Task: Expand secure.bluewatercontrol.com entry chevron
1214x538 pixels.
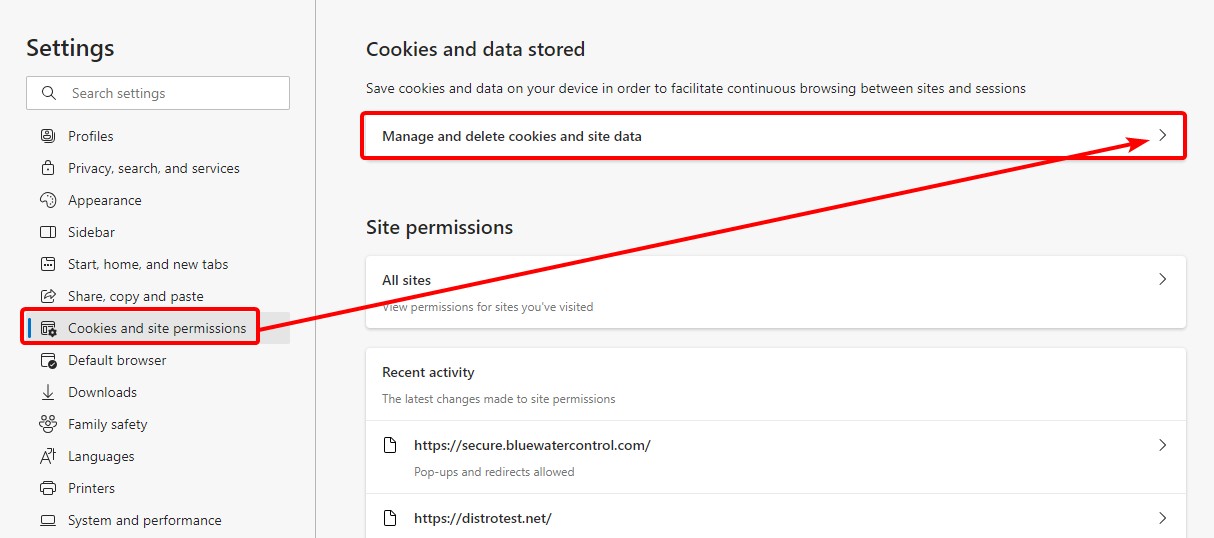Action: (1162, 445)
